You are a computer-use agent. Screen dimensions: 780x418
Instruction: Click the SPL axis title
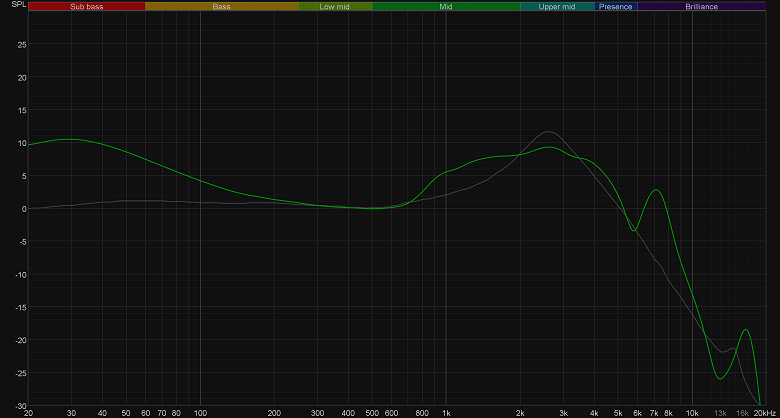pos(18,4)
